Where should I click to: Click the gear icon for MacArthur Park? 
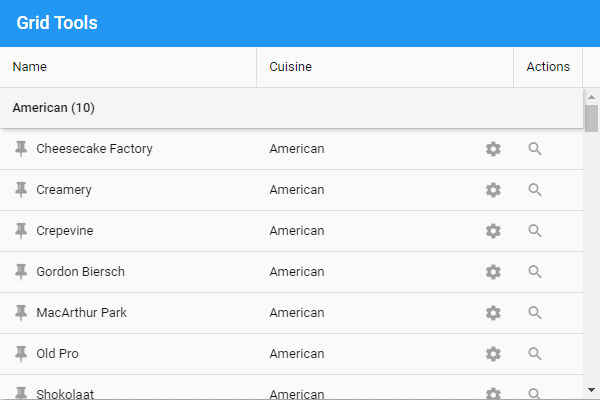tap(493, 313)
